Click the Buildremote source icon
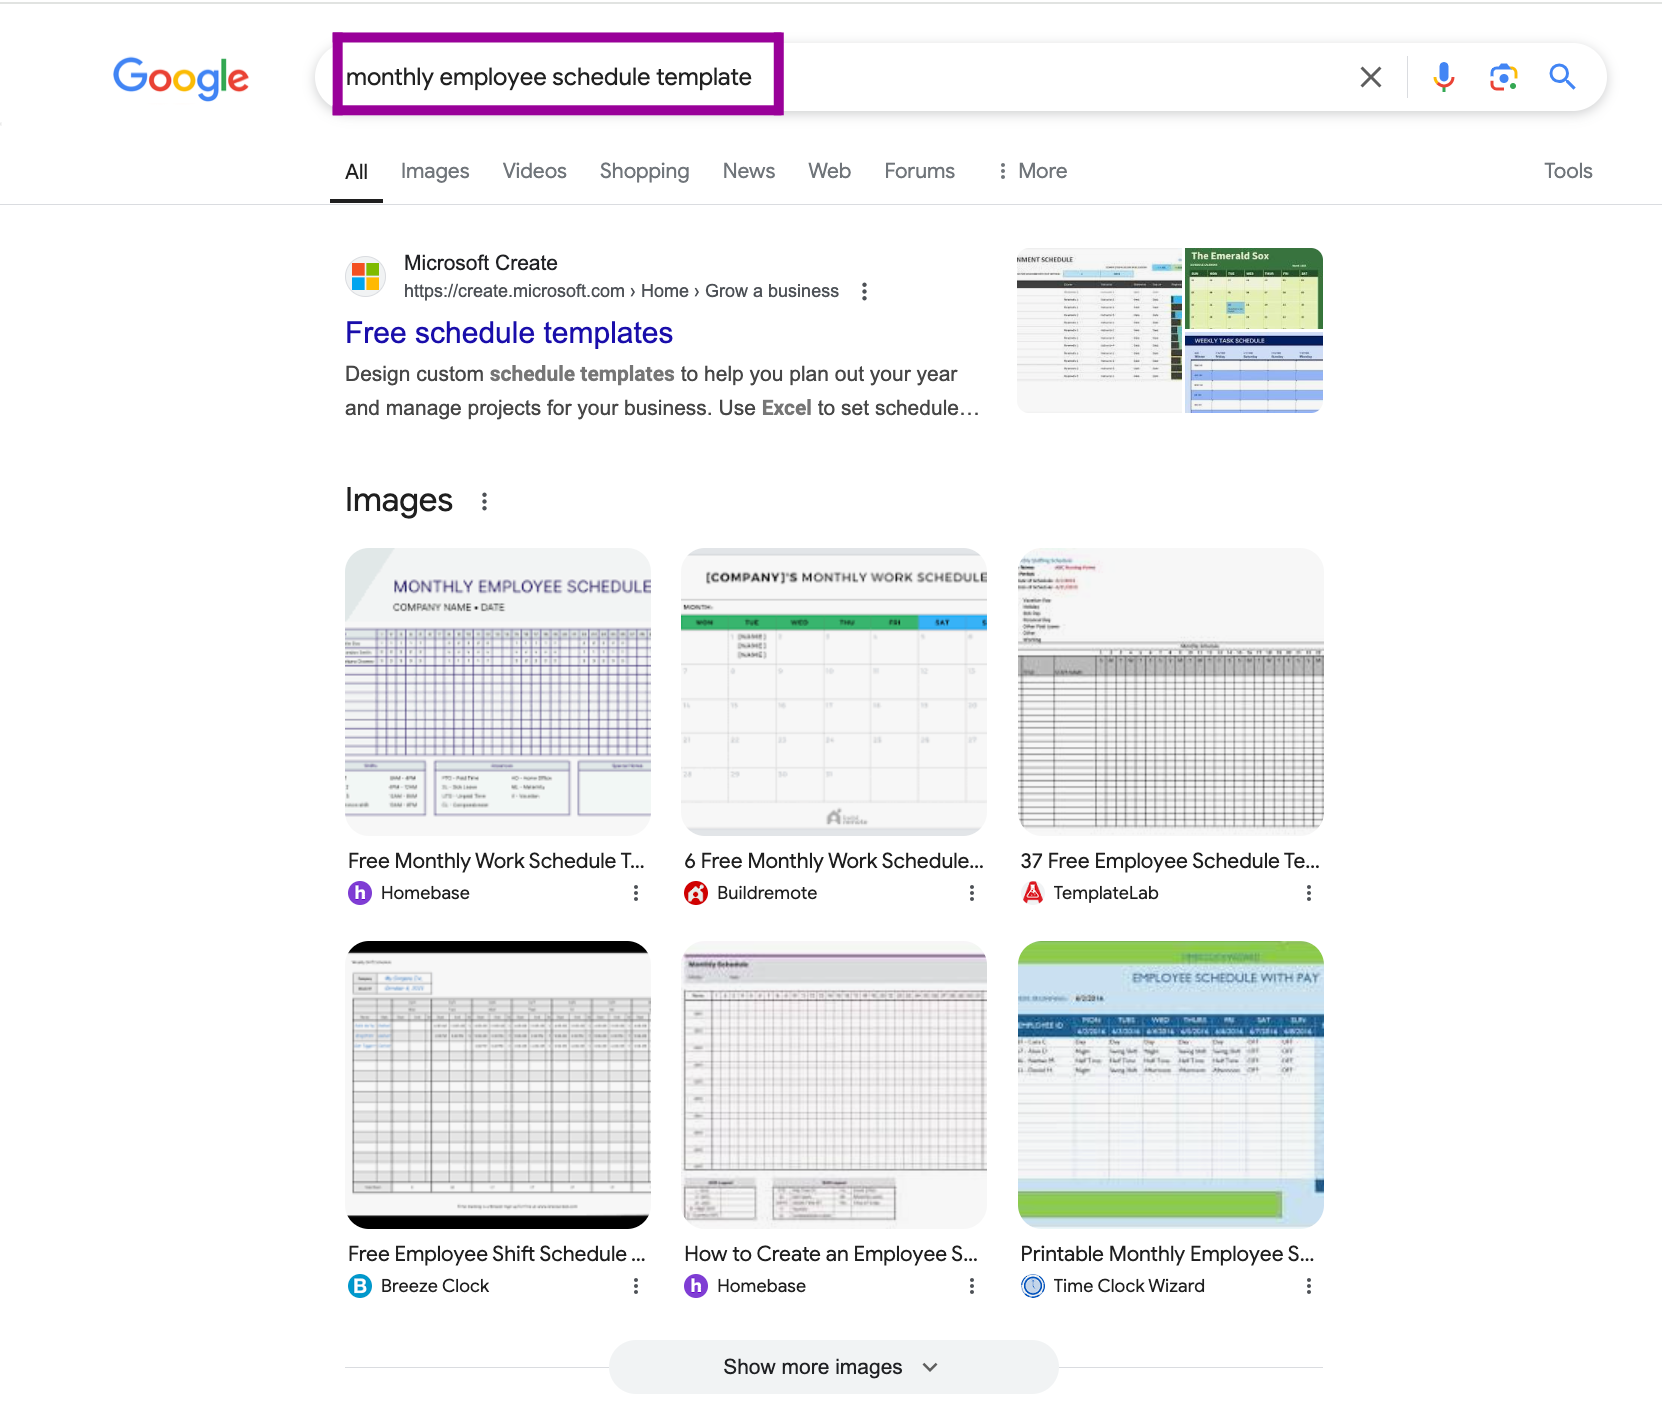Viewport: 1662px width, 1428px height. click(696, 893)
